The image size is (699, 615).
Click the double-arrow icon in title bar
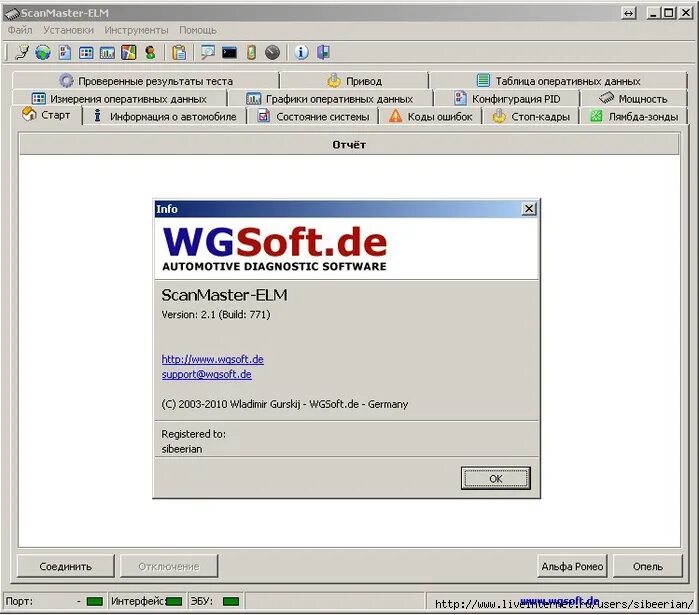click(x=629, y=13)
